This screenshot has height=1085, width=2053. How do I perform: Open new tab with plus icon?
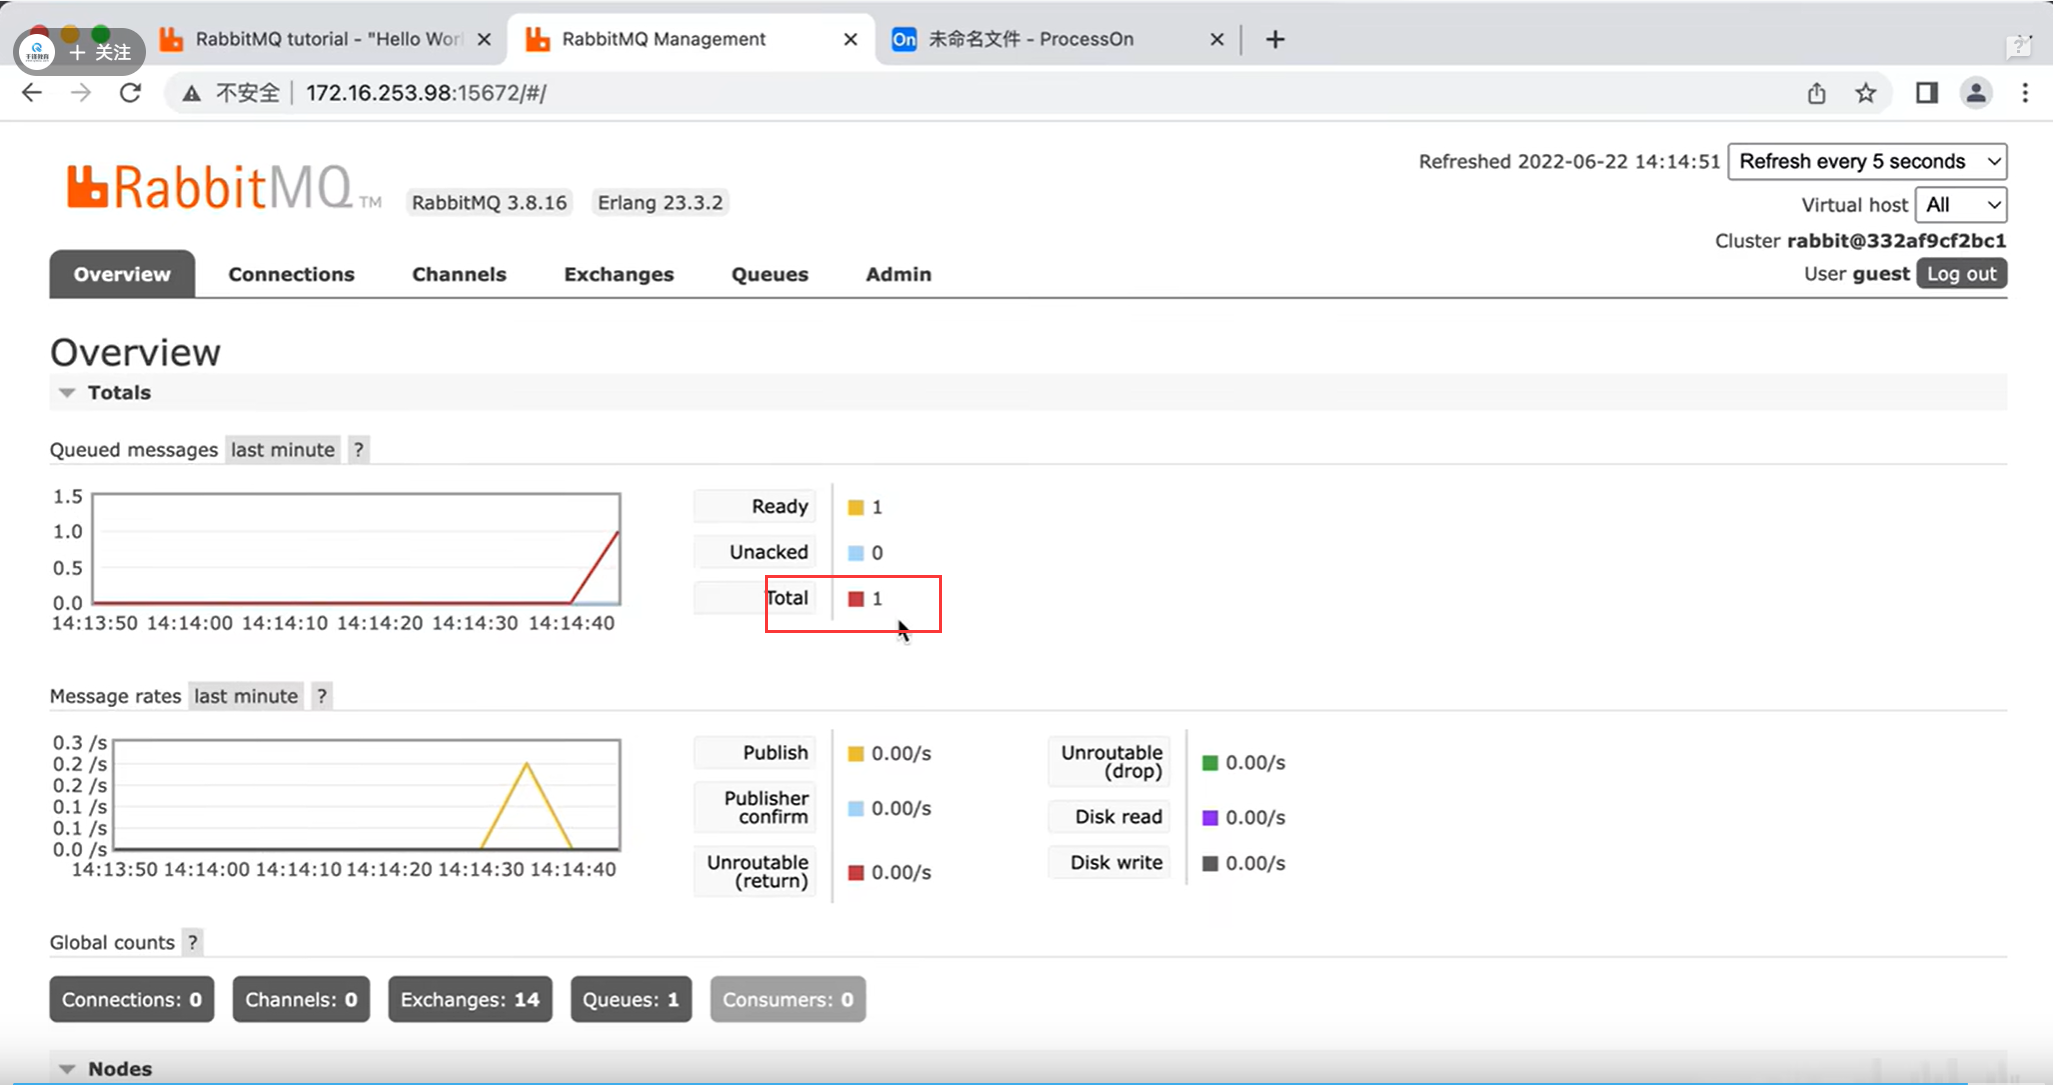(x=1275, y=39)
